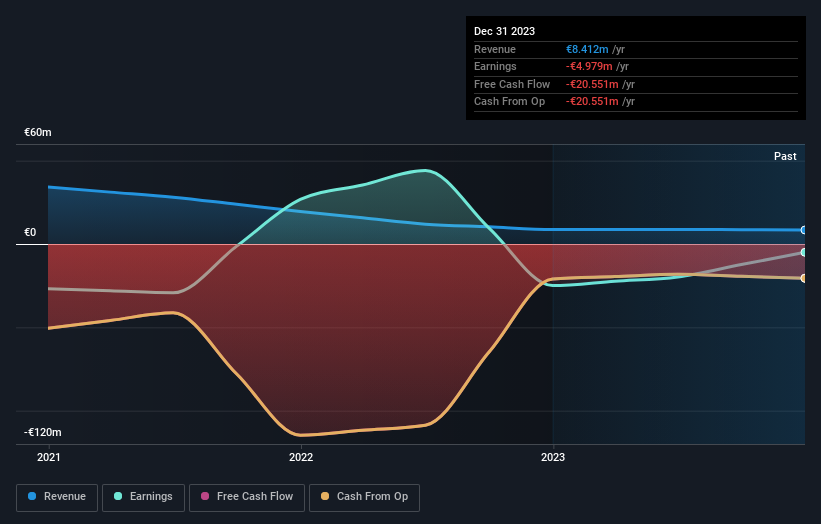Toggle the Cash From Op legend button
Viewport: 821px width, 524px height.
tap(364, 497)
